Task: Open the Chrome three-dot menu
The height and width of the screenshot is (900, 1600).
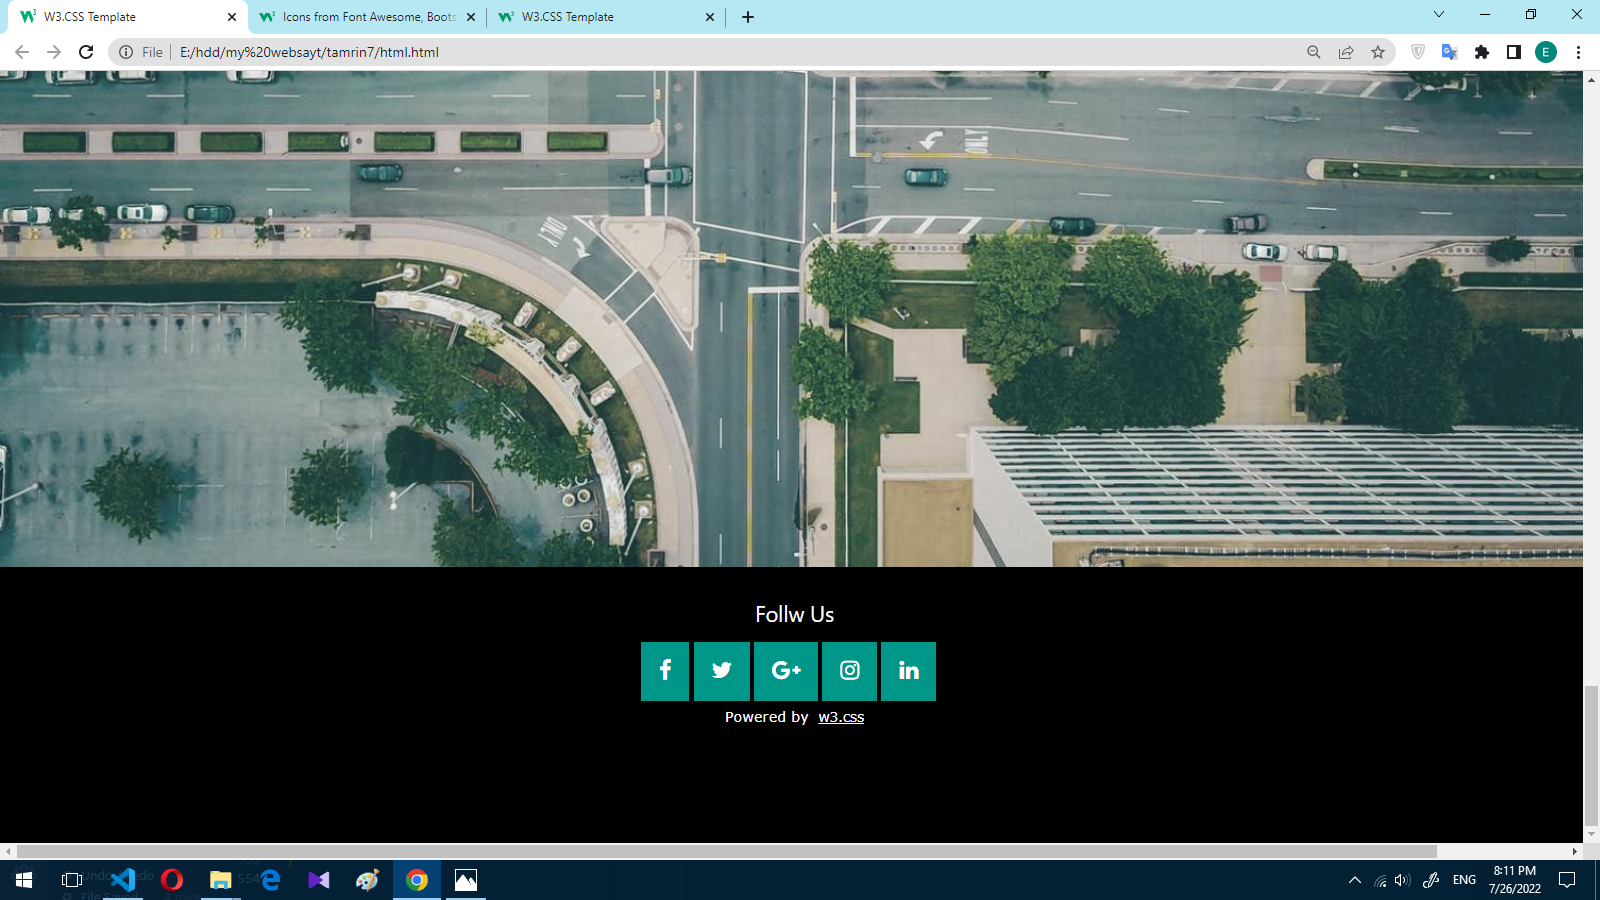Action: point(1578,52)
